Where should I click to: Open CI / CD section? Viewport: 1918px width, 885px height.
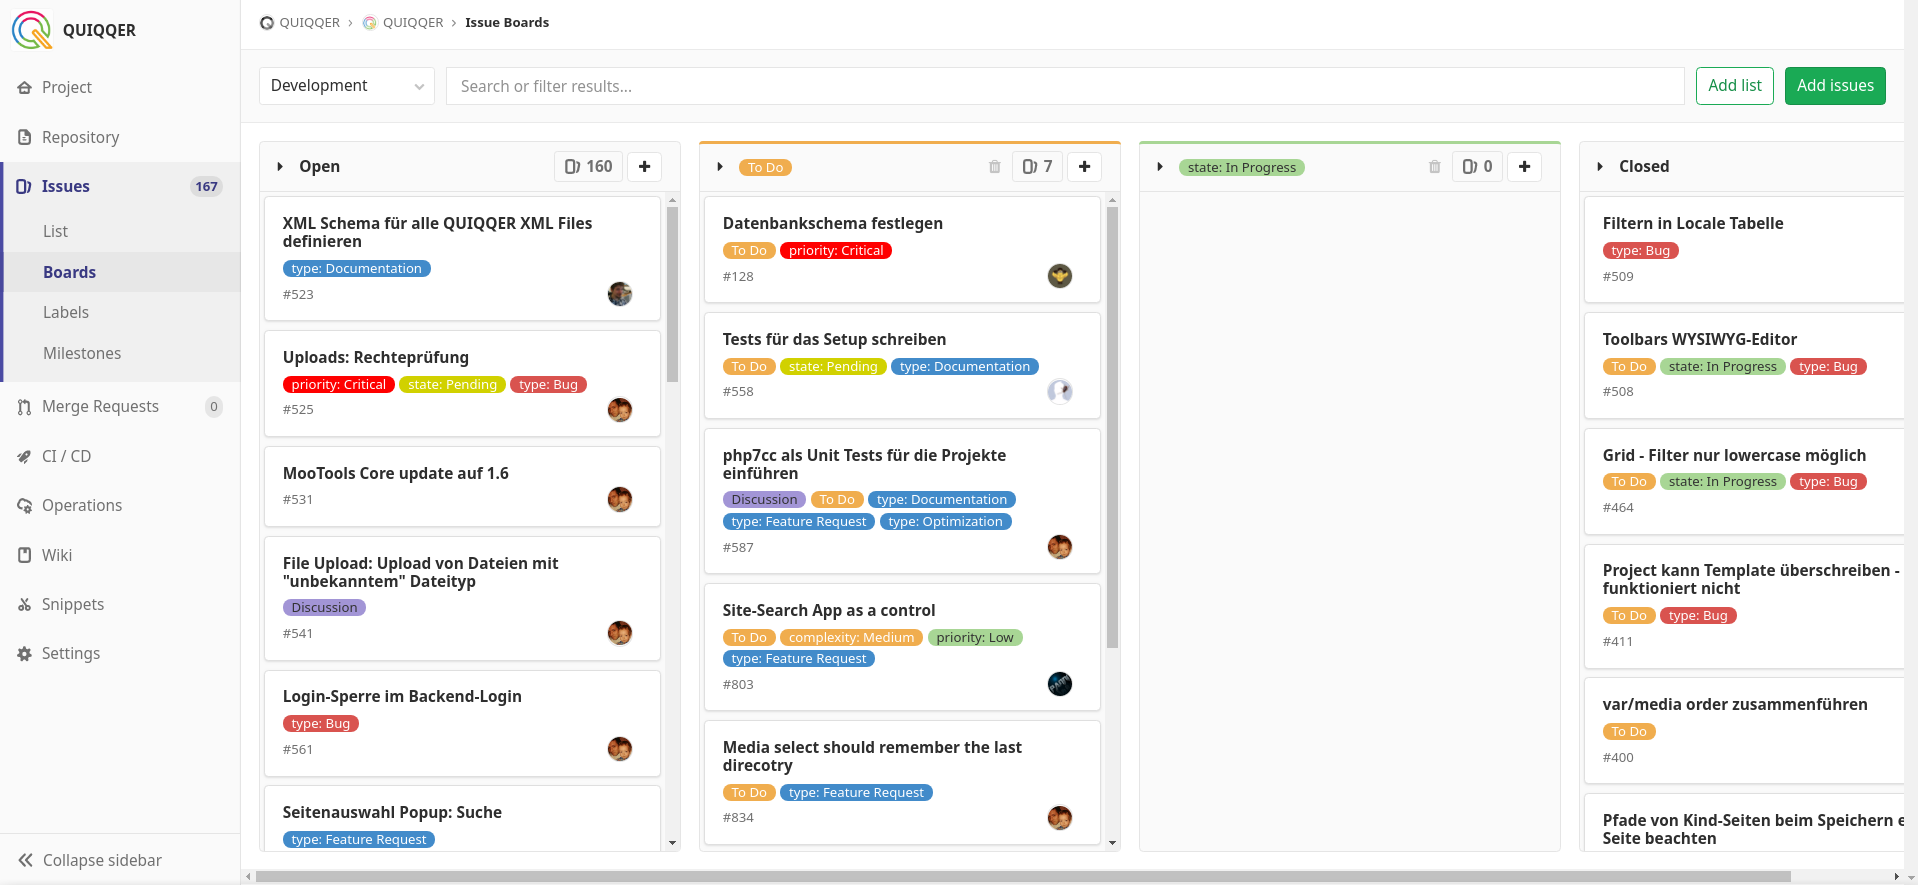(x=66, y=456)
